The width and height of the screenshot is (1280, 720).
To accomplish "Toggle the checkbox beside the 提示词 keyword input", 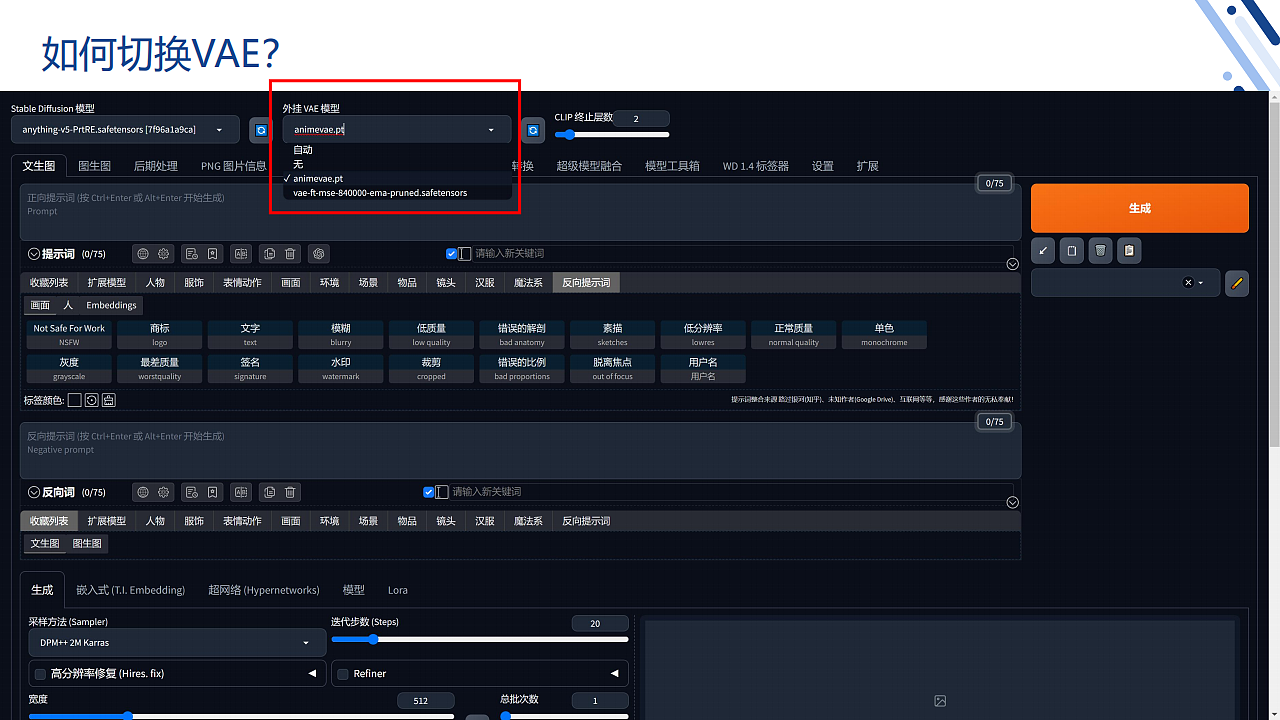I will [x=451, y=254].
